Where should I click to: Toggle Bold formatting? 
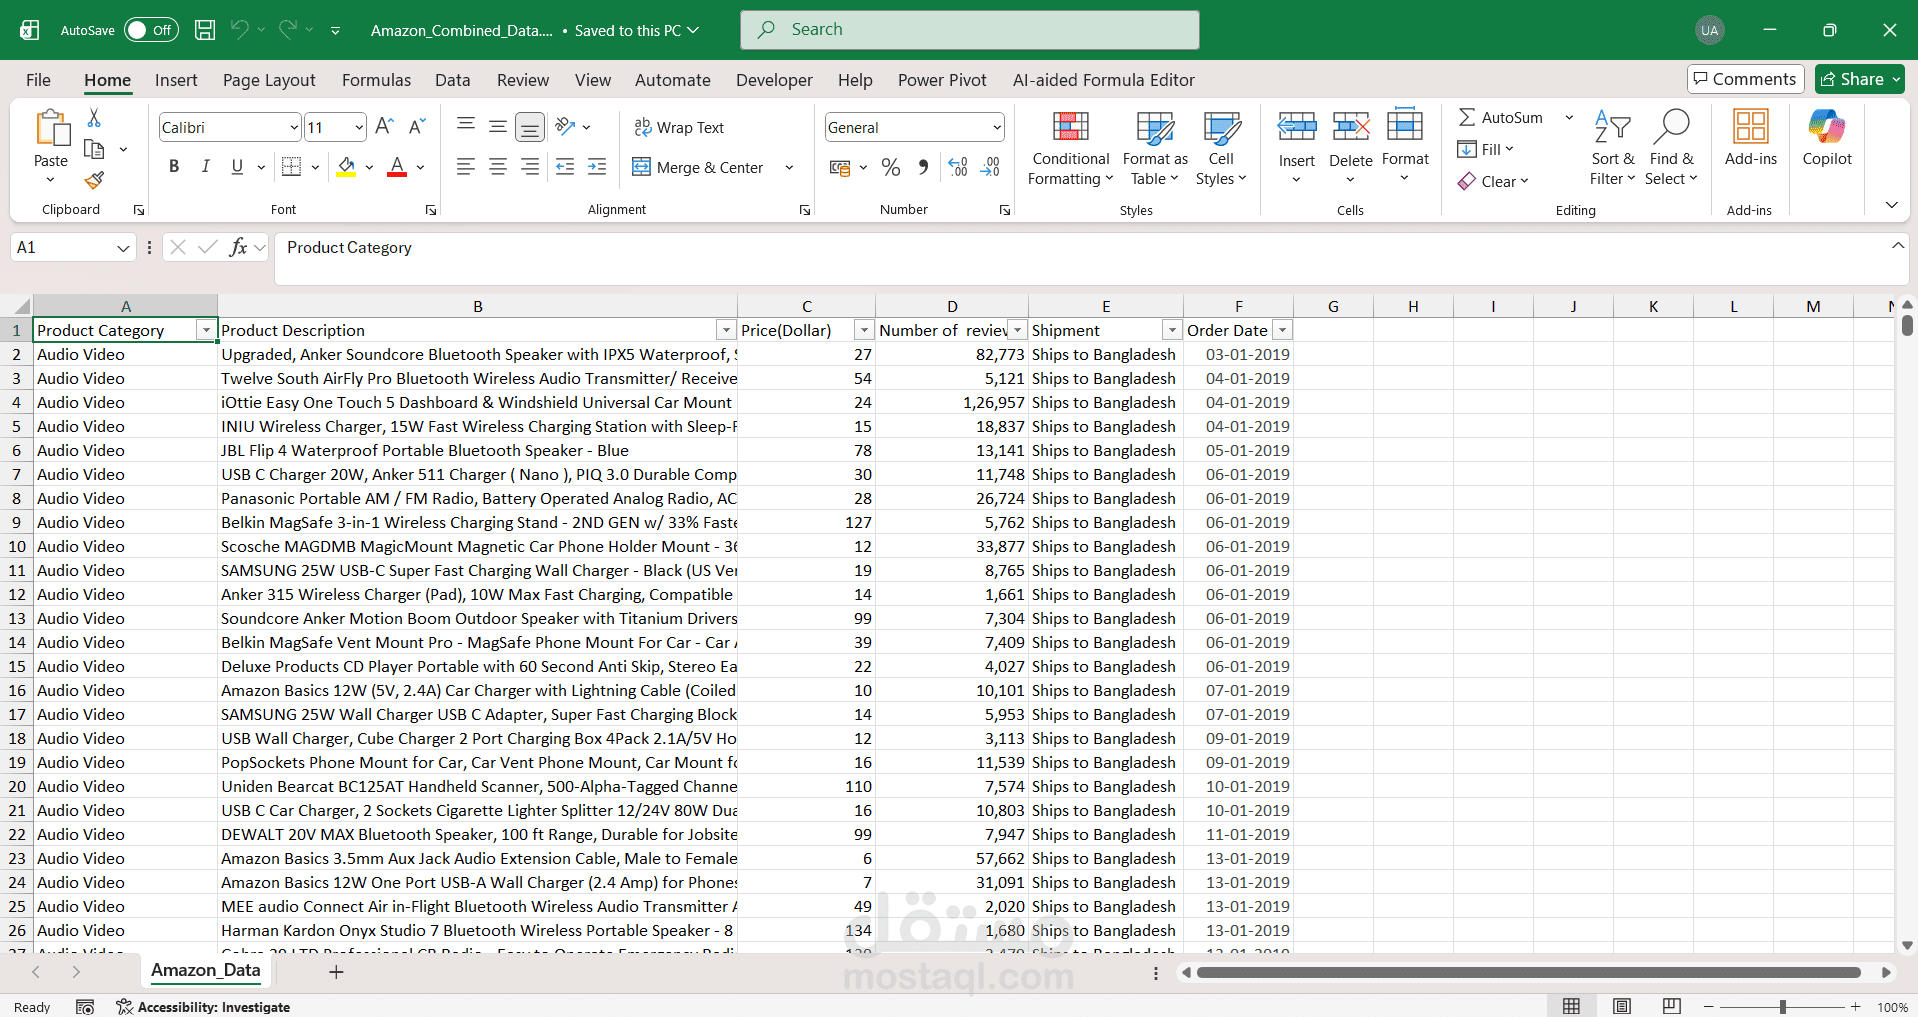[174, 167]
